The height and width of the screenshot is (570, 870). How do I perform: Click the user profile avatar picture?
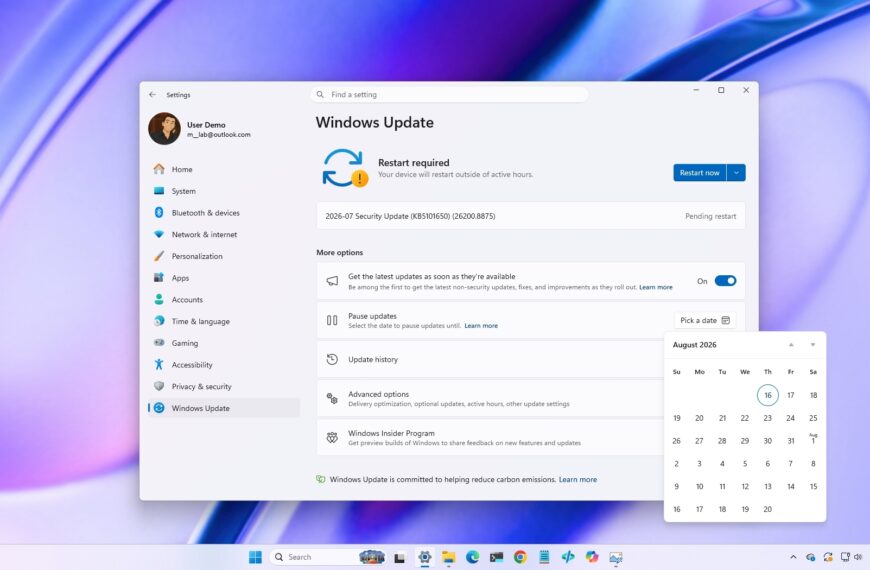(164, 129)
